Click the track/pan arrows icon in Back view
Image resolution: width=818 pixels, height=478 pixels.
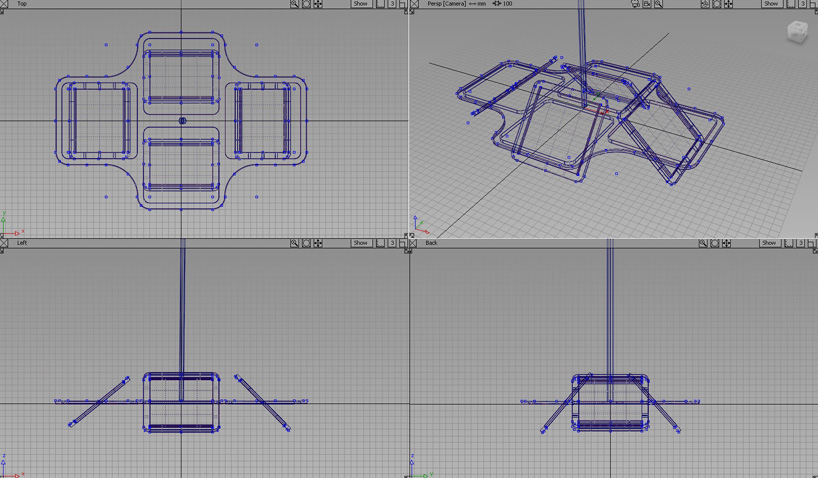coord(726,243)
